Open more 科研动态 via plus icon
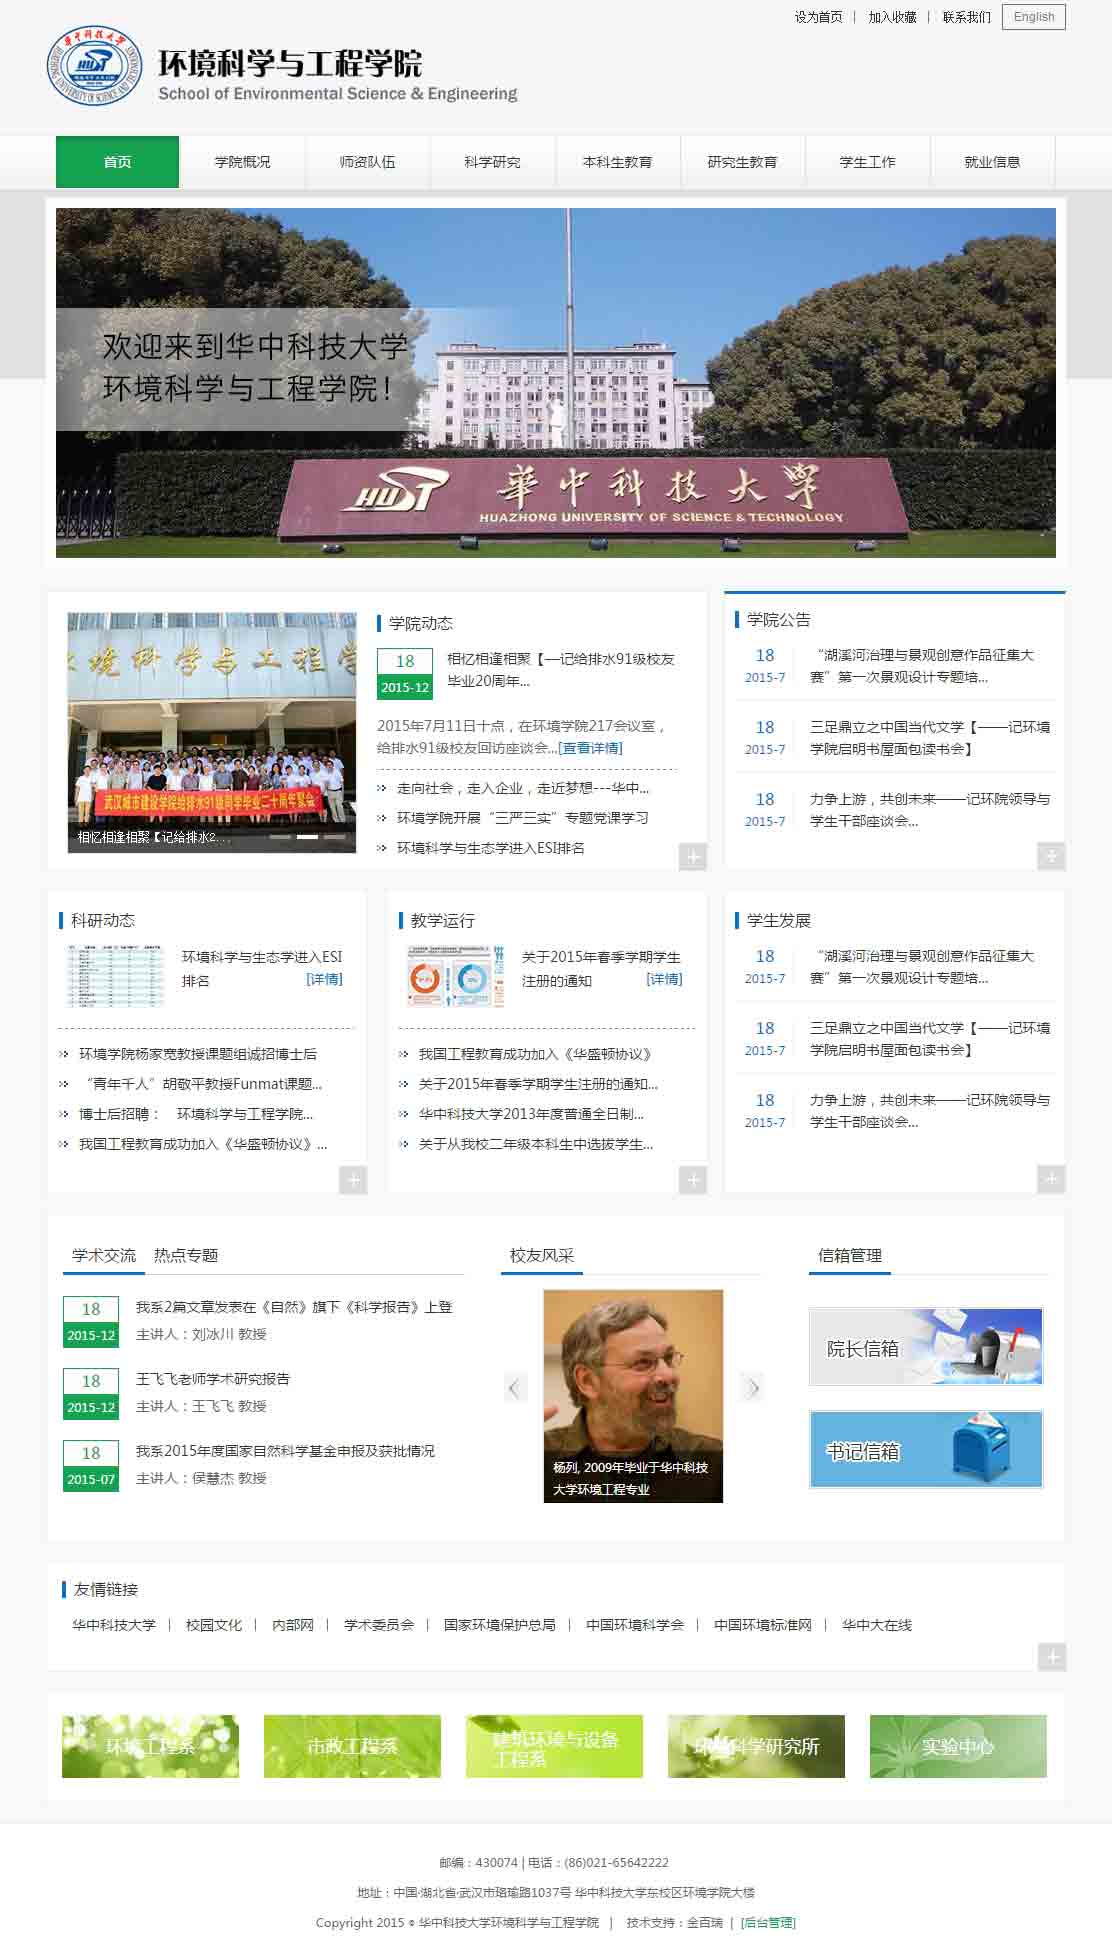 (x=353, y=1180)
